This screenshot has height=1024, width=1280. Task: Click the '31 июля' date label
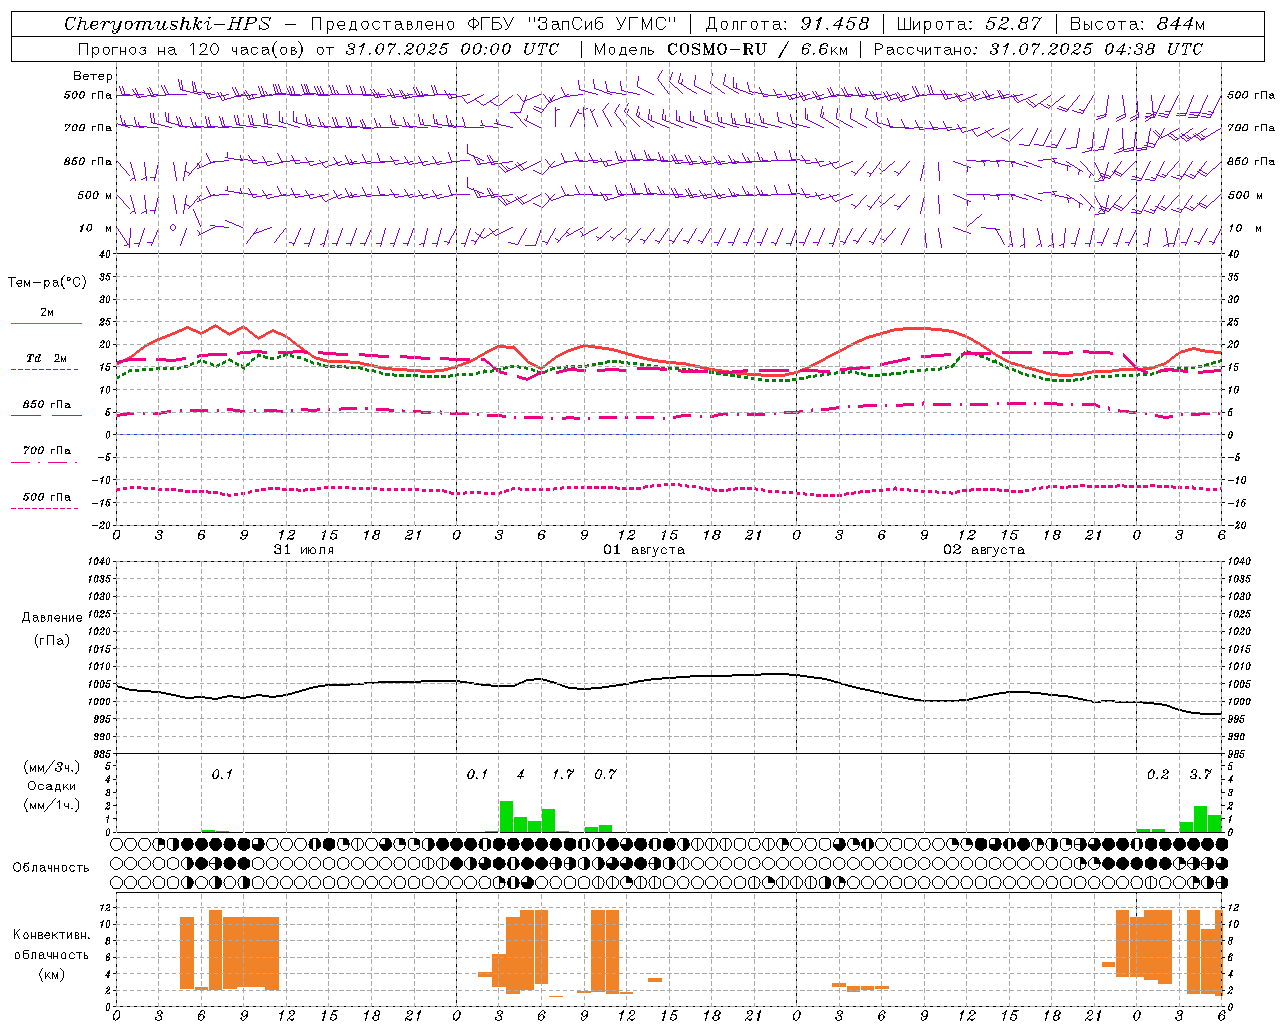(304, 550)
